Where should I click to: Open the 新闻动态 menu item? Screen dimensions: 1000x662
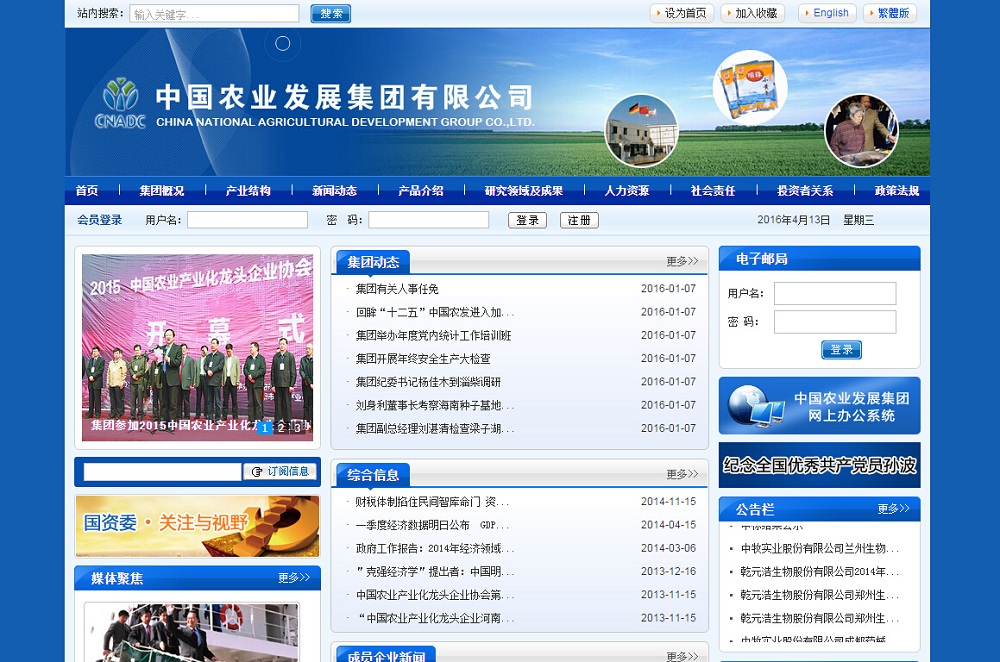(334, 190)
